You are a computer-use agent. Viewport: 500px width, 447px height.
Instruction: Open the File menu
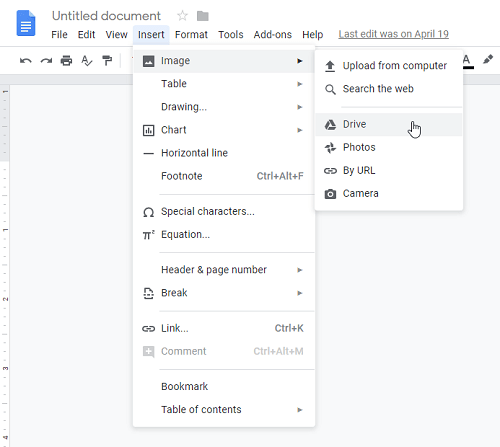click(59, 34)
